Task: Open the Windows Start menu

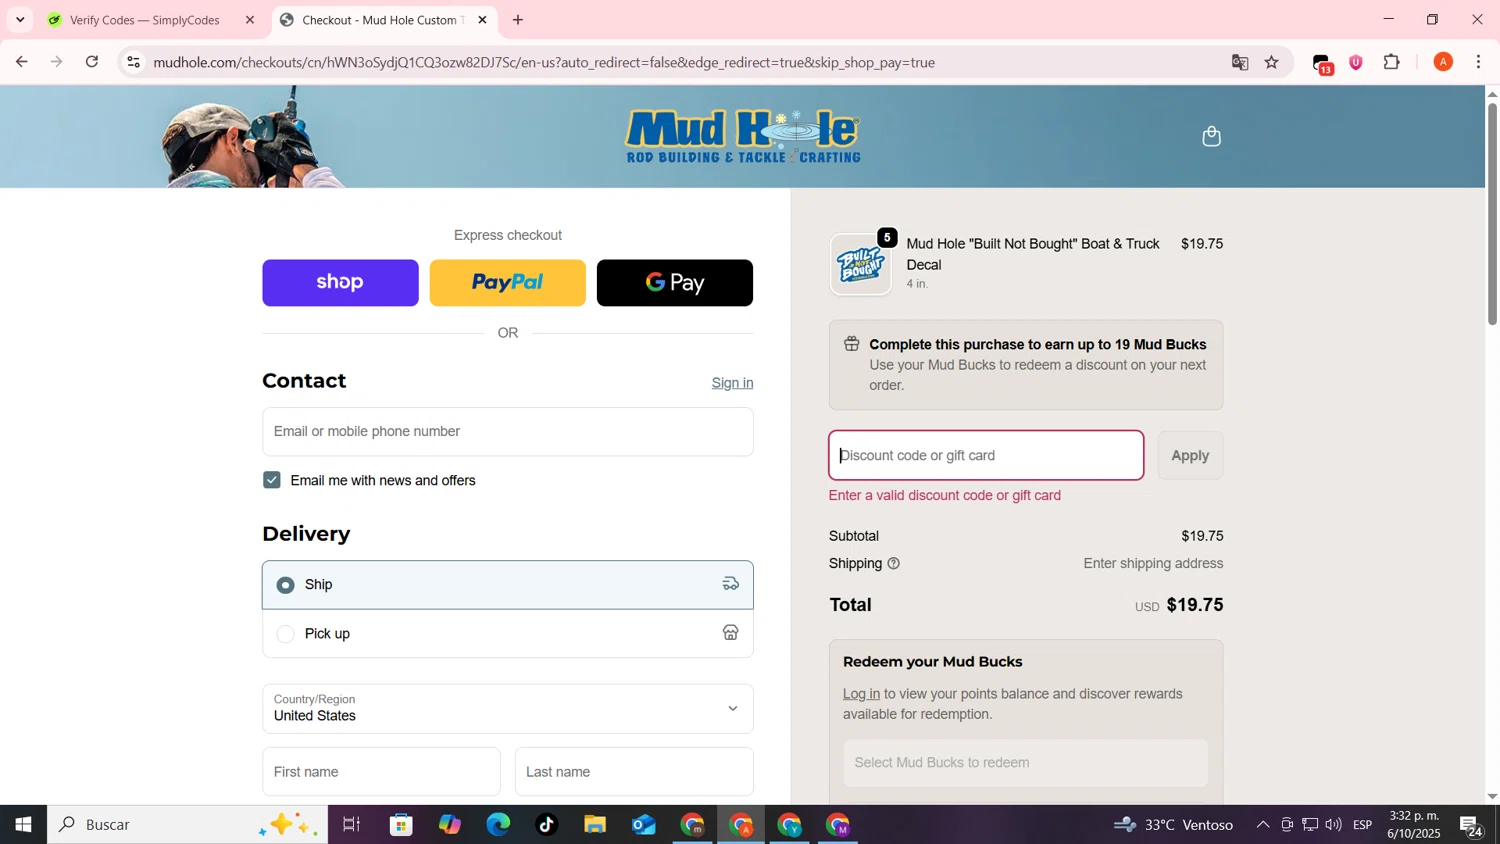Action: [x=23, y=825]
